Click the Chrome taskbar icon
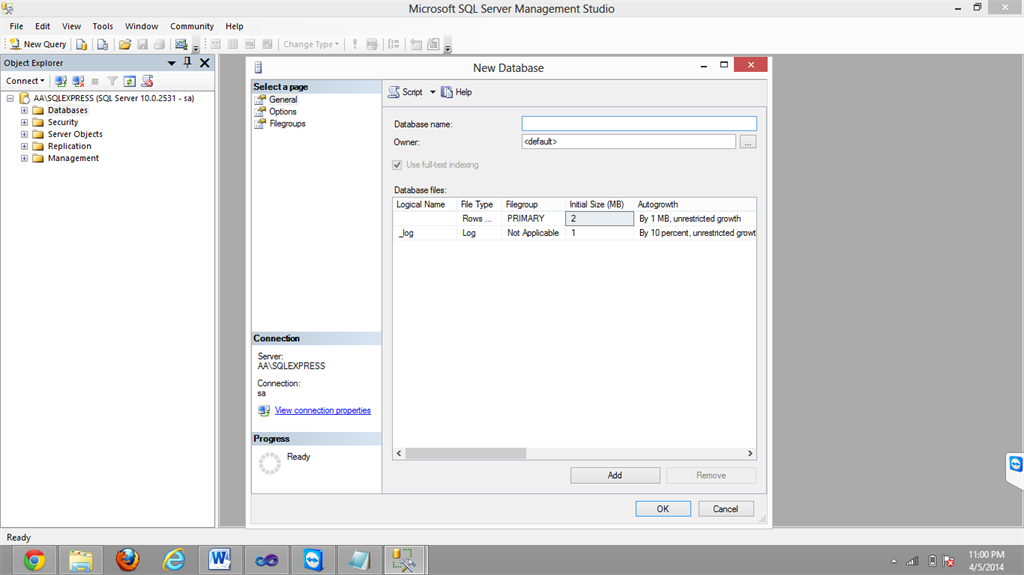Screen dimensions: 1024x575 pos(34,560)
